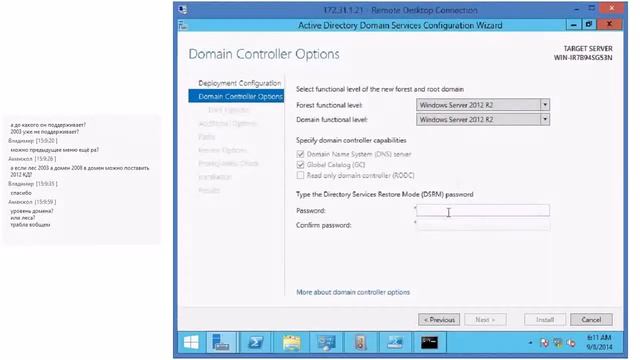Click the Install button
The width and height of the screenshot is (640, 360).
point(545,320)
